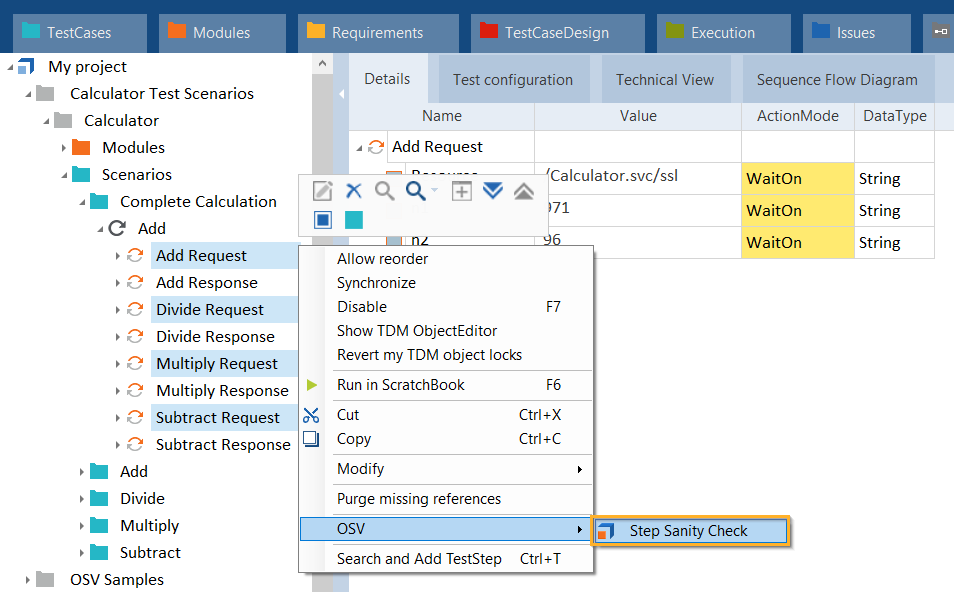Click the ActionMode column header
954x592 pixels.
point(797,116)
